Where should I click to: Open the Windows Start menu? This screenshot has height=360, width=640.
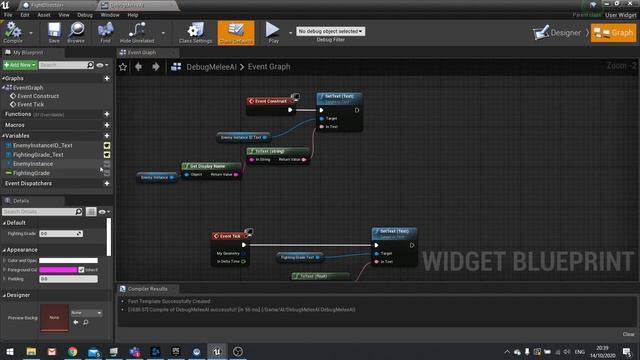pos(10,351)
